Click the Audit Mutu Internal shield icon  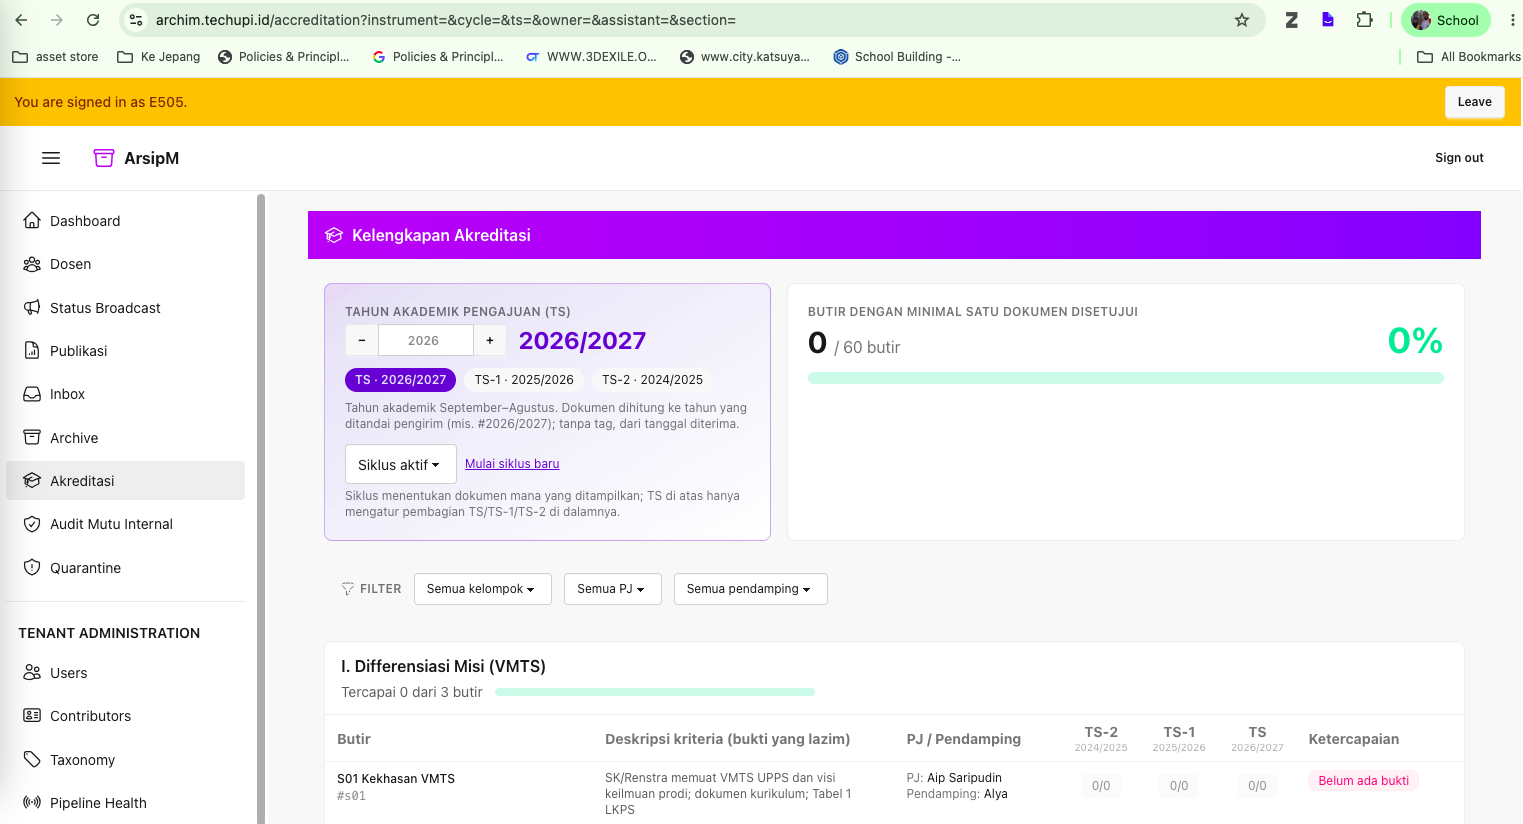[x=32, y=524]
